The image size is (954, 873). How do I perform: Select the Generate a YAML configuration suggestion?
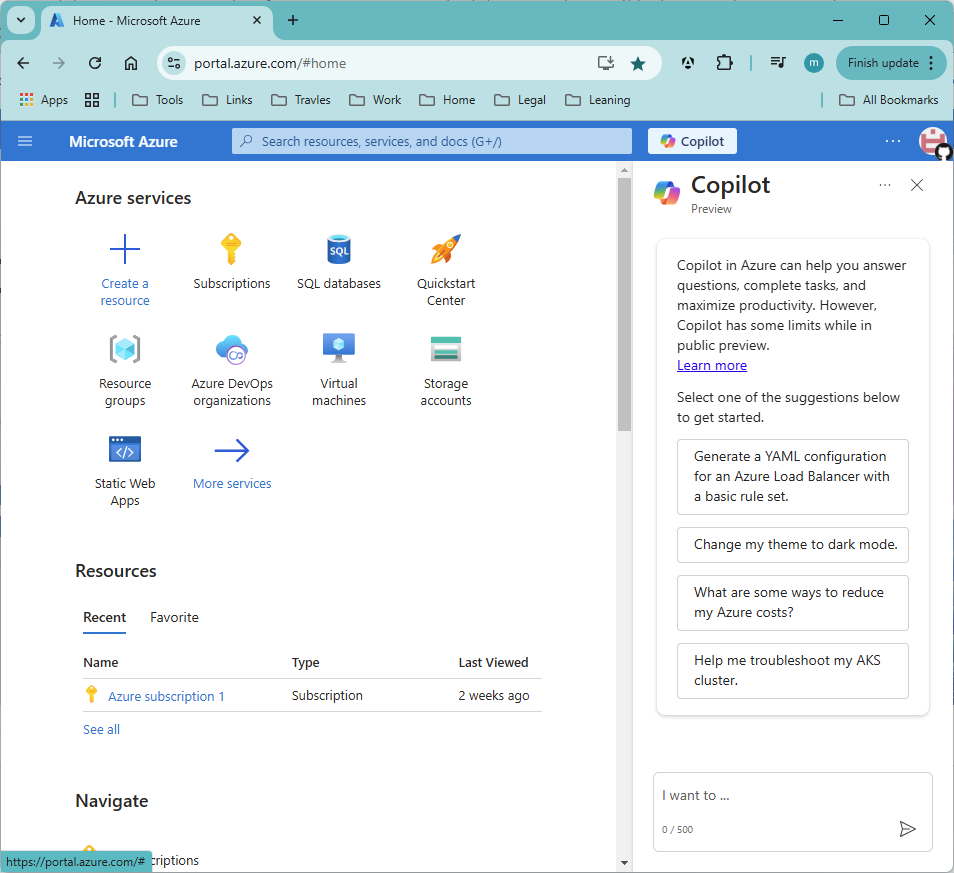coord(793,476)
